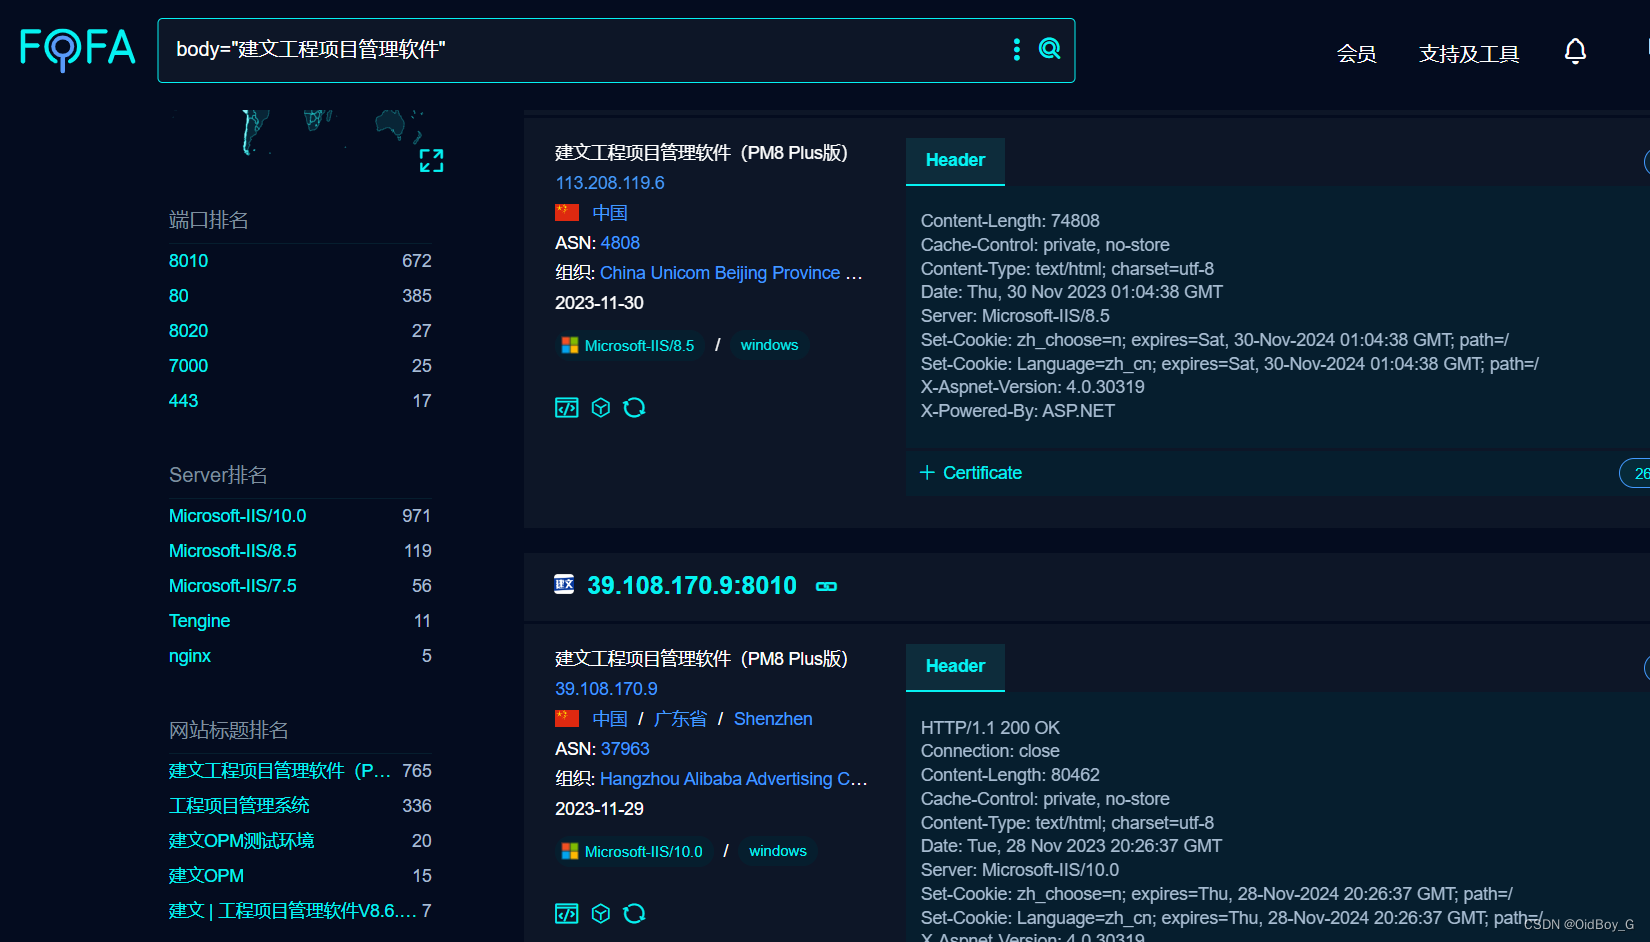Click 广东省 region link
This screenshot has width=1650, height=942.
pyautogui.click(x=680, y=719)
